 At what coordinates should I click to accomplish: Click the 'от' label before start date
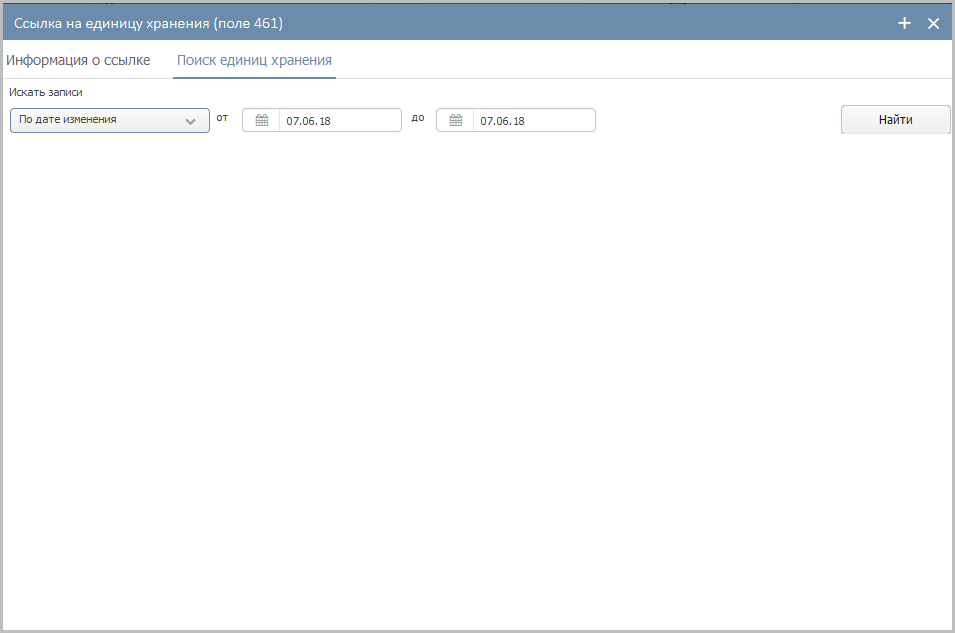[222, 118]
